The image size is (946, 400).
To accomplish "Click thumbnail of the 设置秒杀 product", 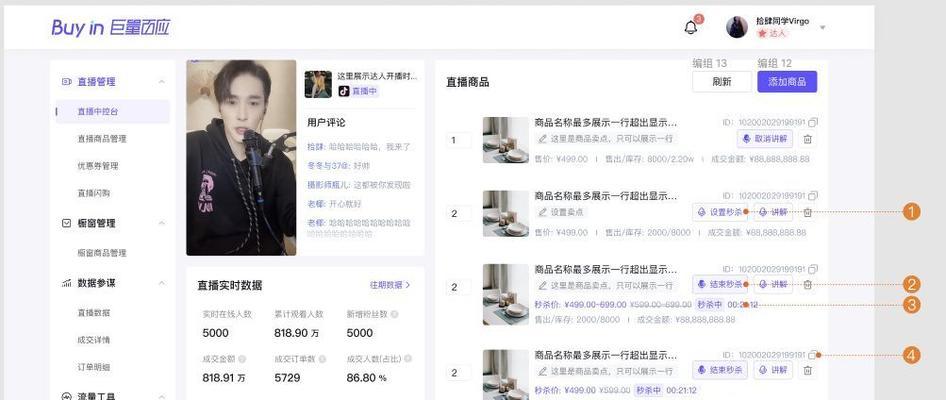I will click(x=506, y=214).
